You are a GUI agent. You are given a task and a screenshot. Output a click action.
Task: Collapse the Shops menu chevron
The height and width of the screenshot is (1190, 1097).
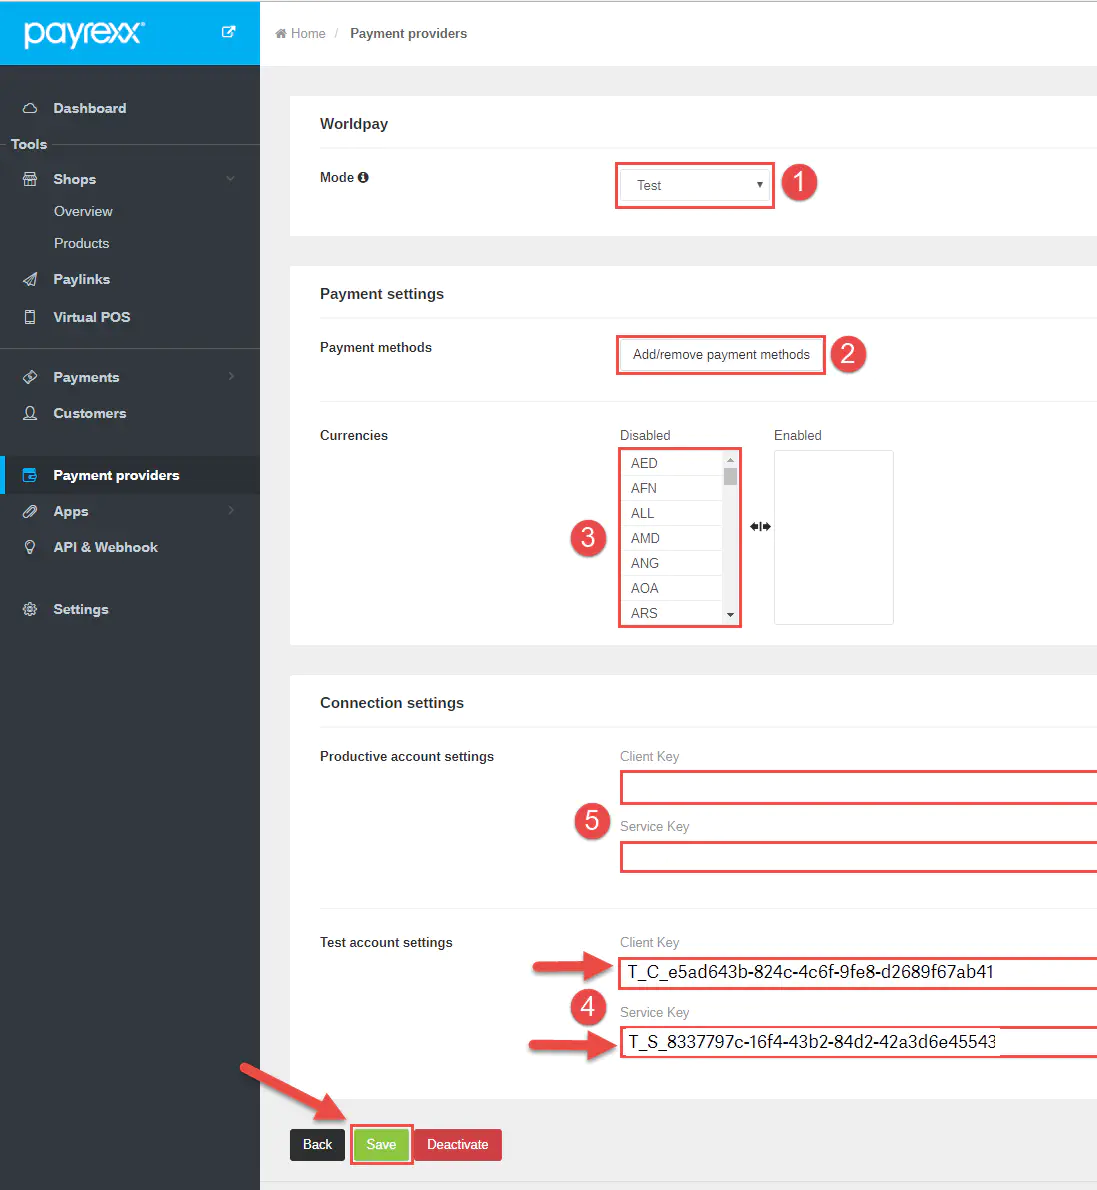coord(231,179)
